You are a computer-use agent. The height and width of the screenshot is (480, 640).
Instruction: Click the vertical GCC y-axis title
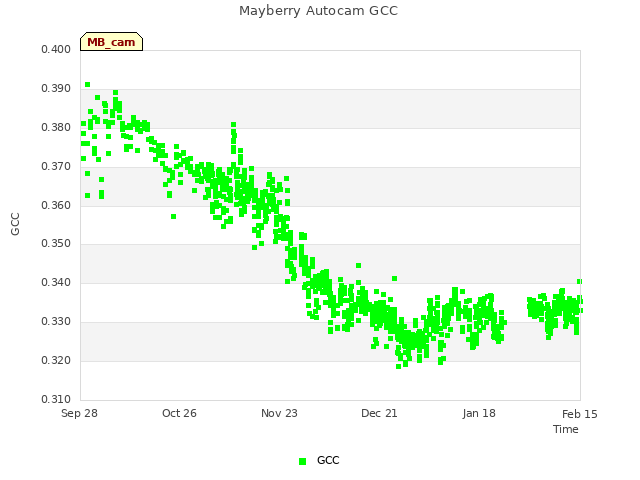(x=15, y=224)
